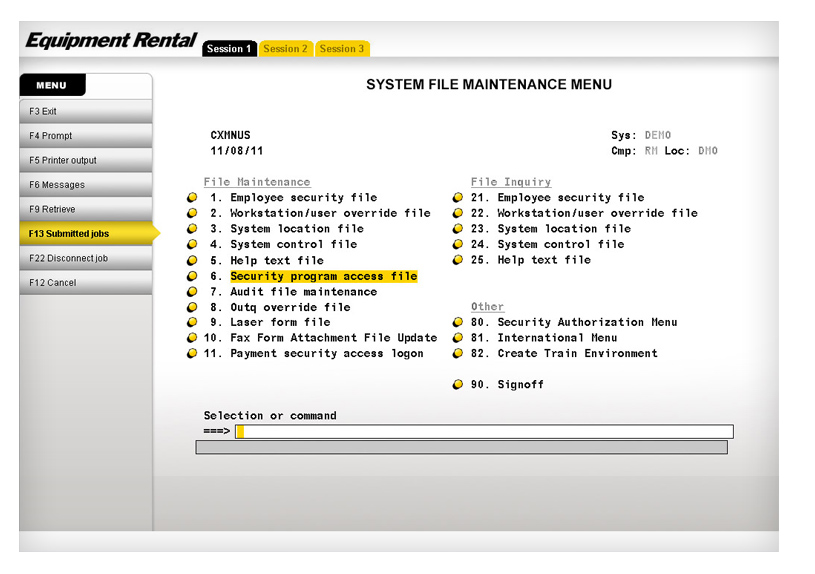This screenshot has height=574, width=815.
Task: Open F5 Printer output
Action: [86, 160]
